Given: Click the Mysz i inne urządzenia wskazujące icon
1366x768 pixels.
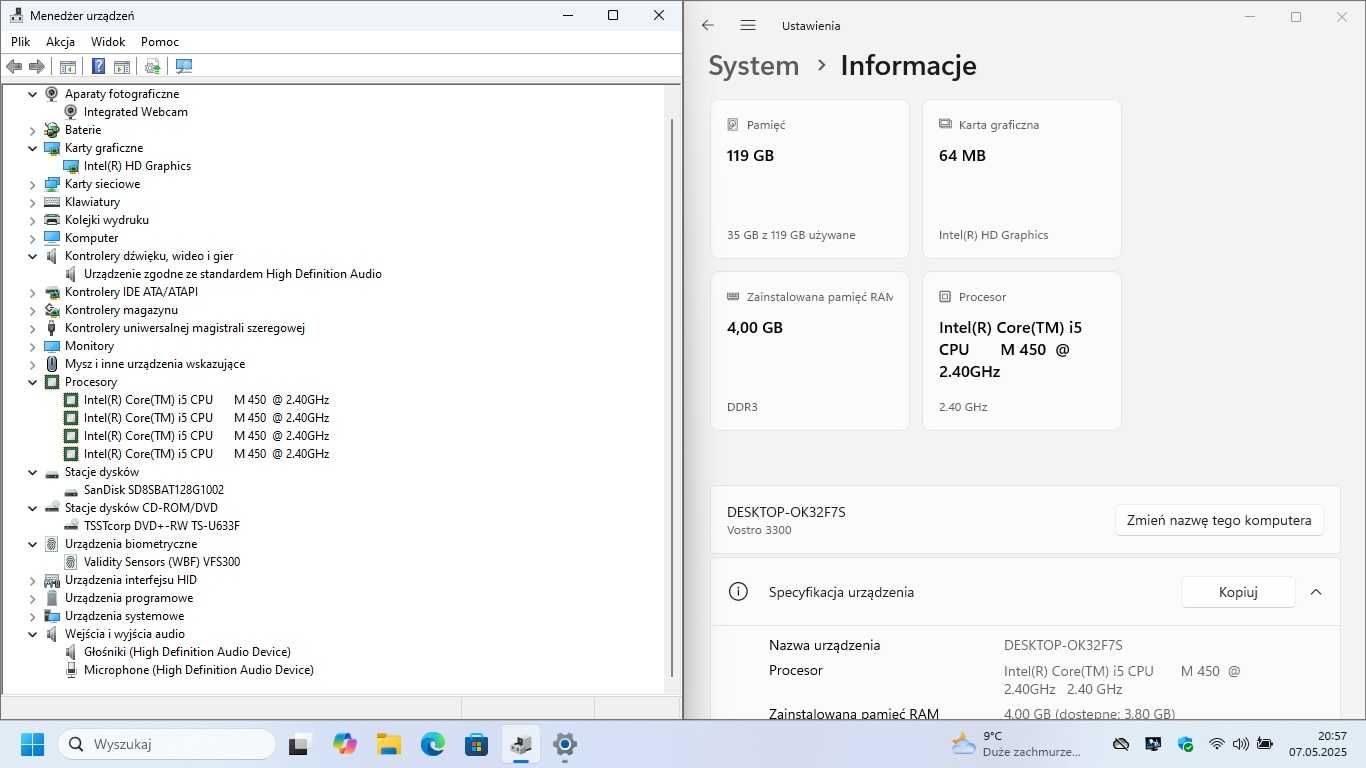Looking at the screenshot, I should [52, 364].
